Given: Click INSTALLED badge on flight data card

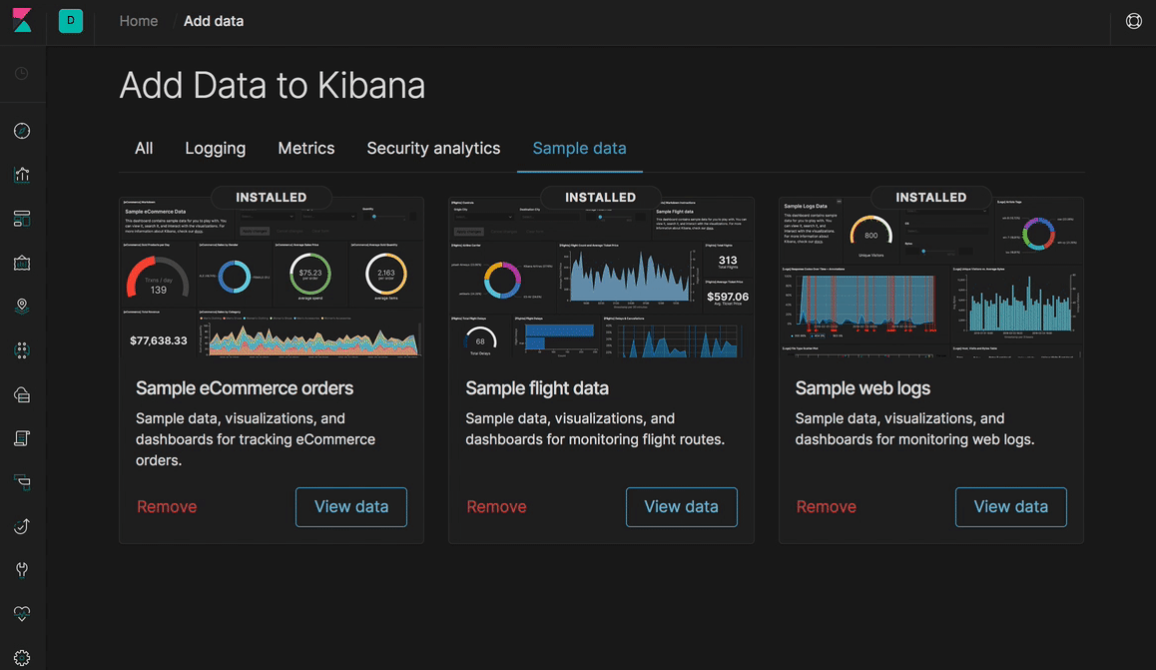Looking at the screenshot, I should click(x=600, y=198).
